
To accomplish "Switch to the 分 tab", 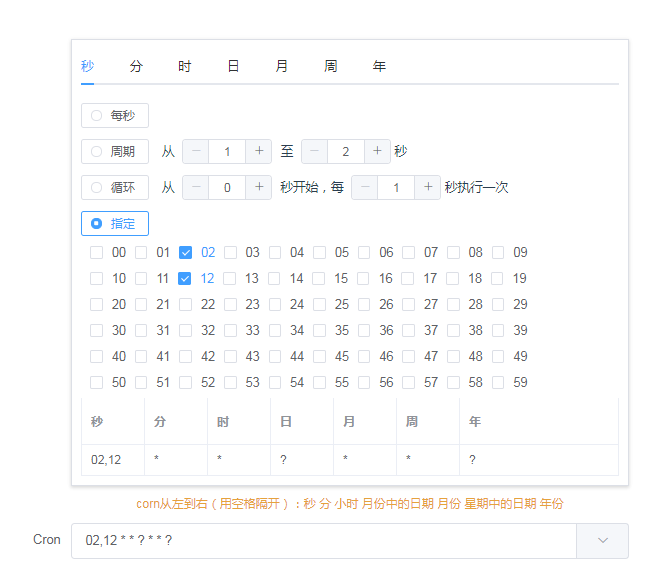I will click(136, 66).
